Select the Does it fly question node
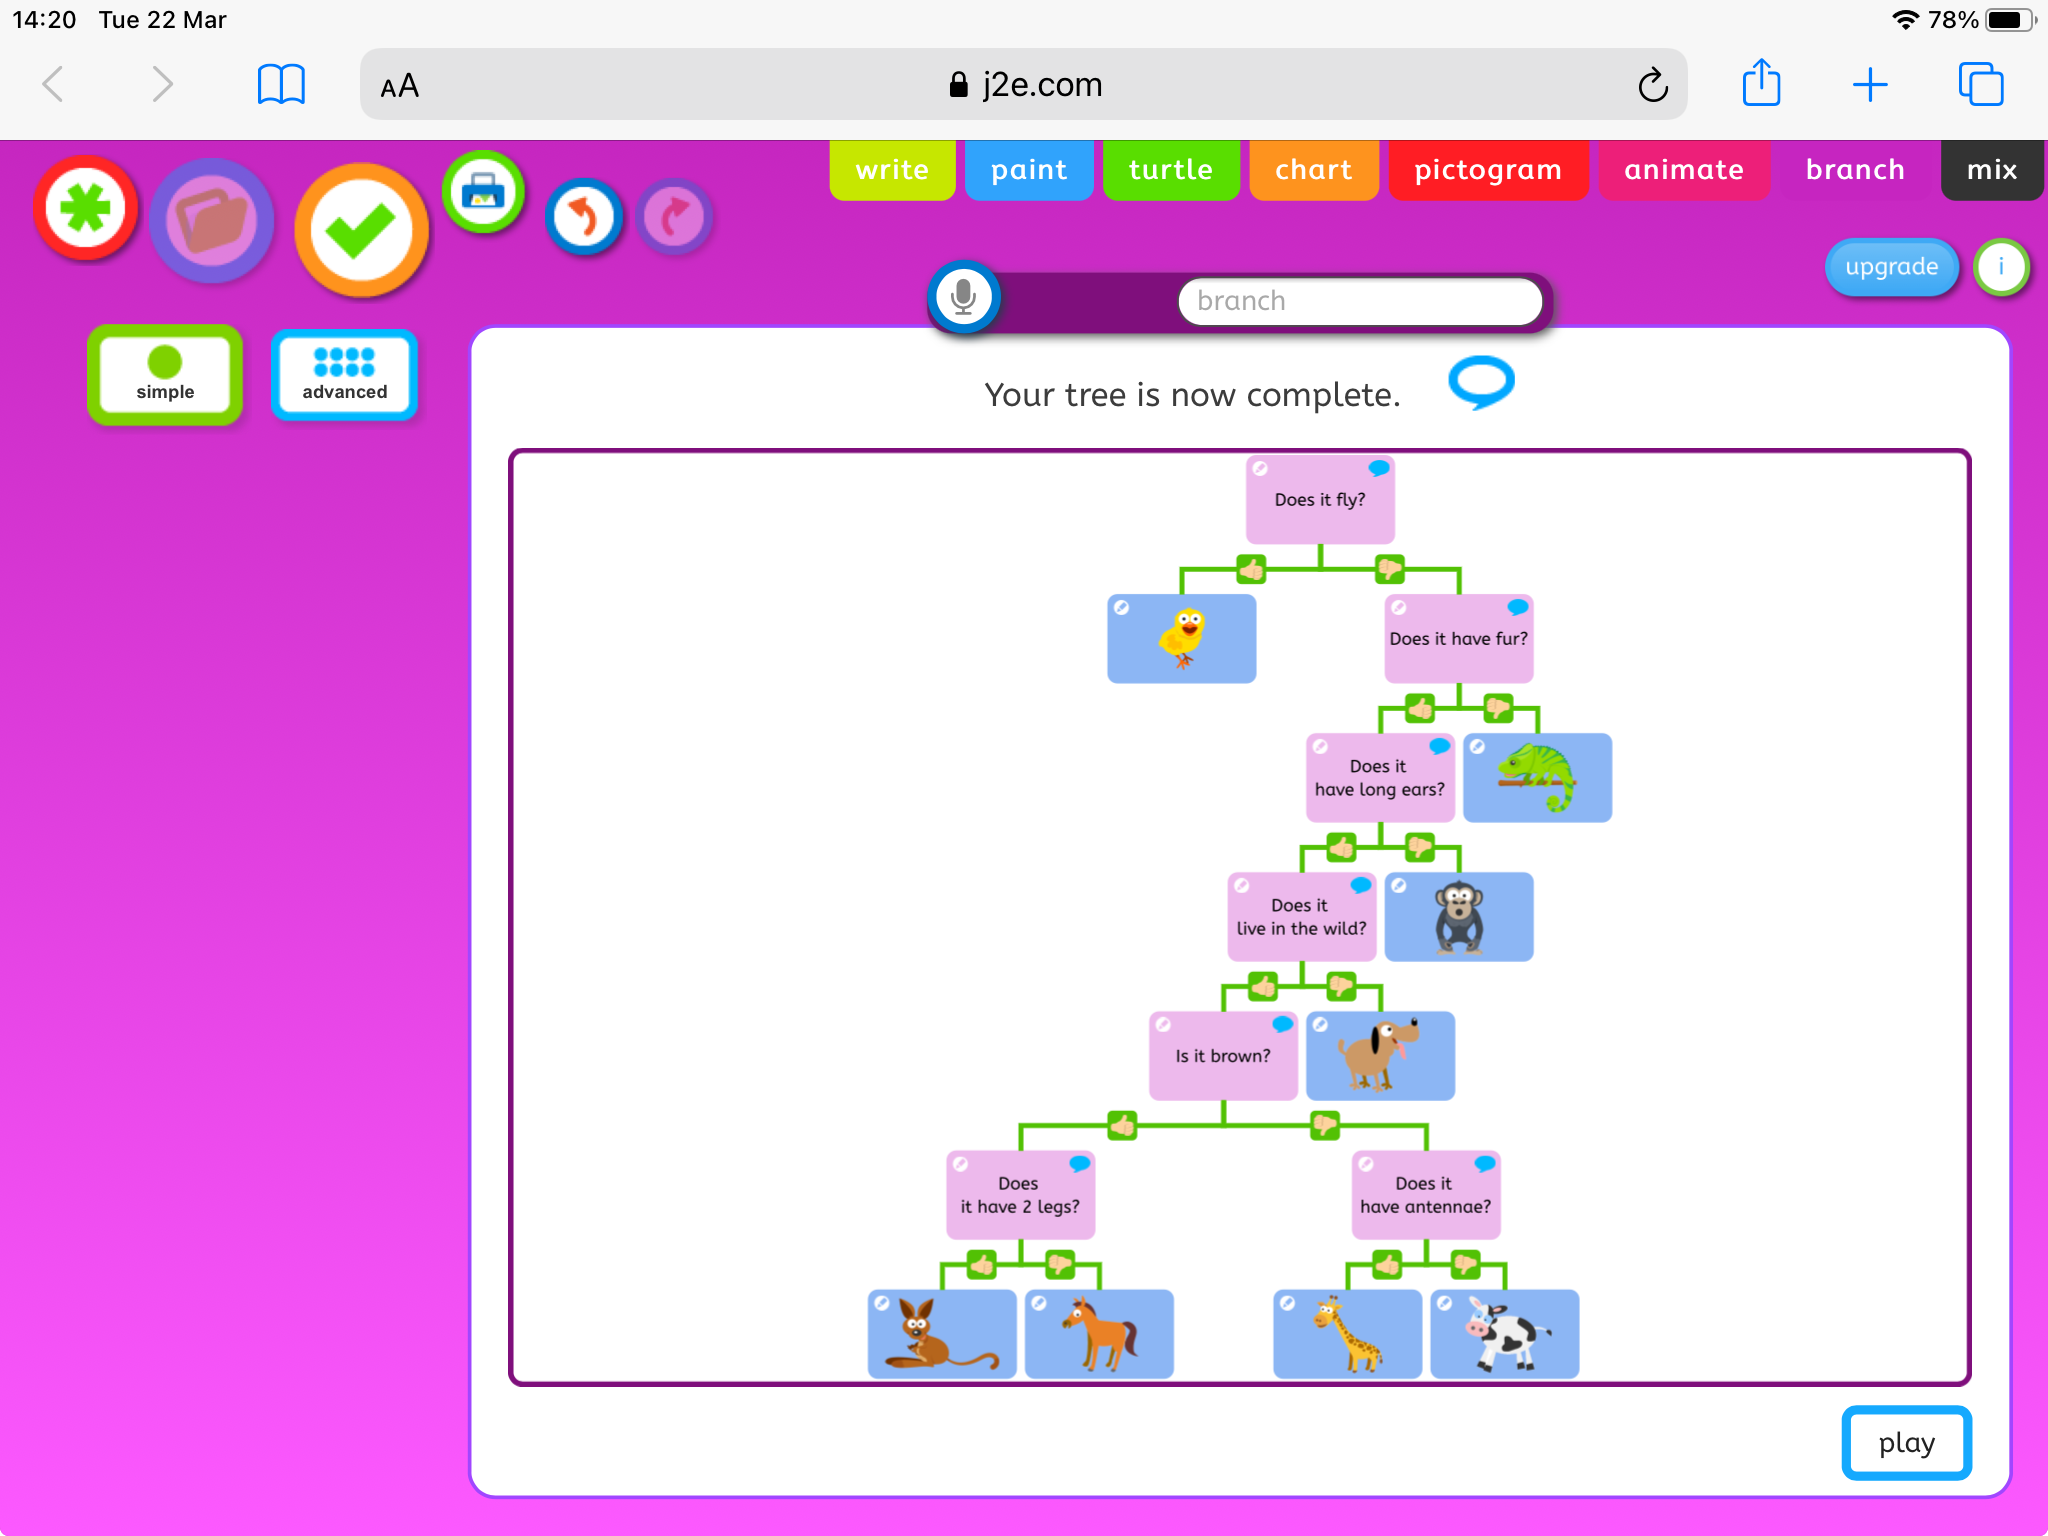 coord(1320,500)
